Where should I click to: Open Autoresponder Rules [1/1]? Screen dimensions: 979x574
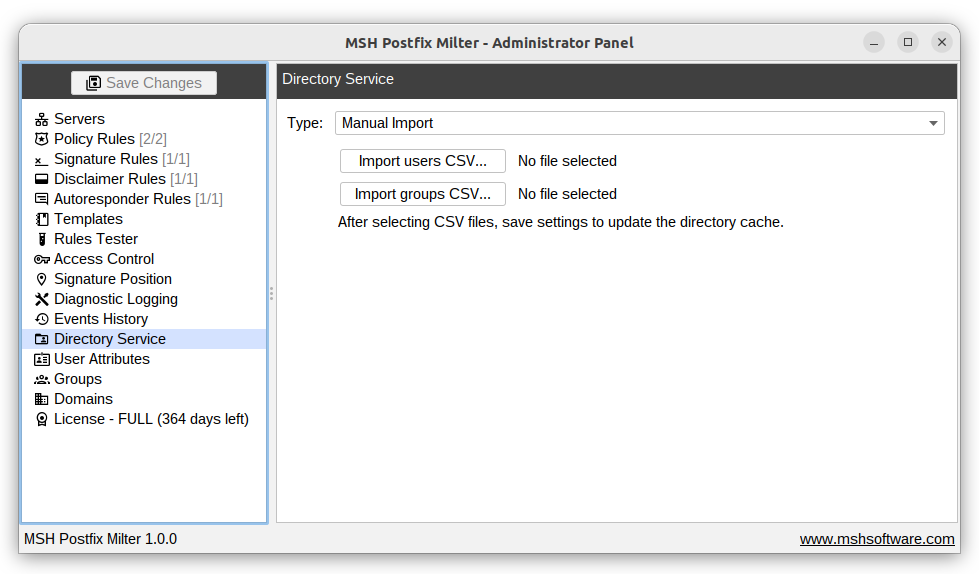[138, 199]
